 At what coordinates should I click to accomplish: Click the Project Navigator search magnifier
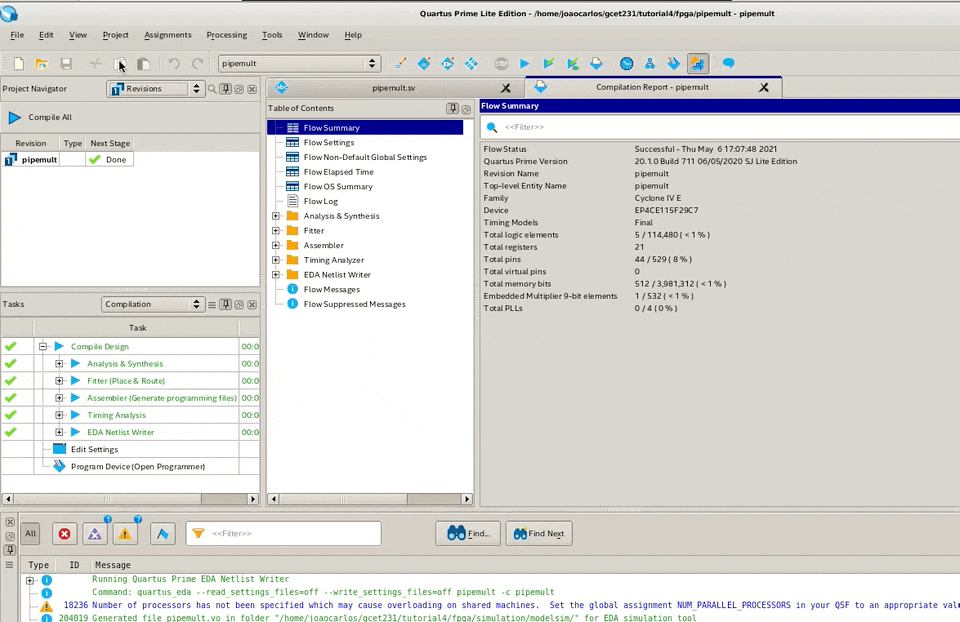[212, 89]
